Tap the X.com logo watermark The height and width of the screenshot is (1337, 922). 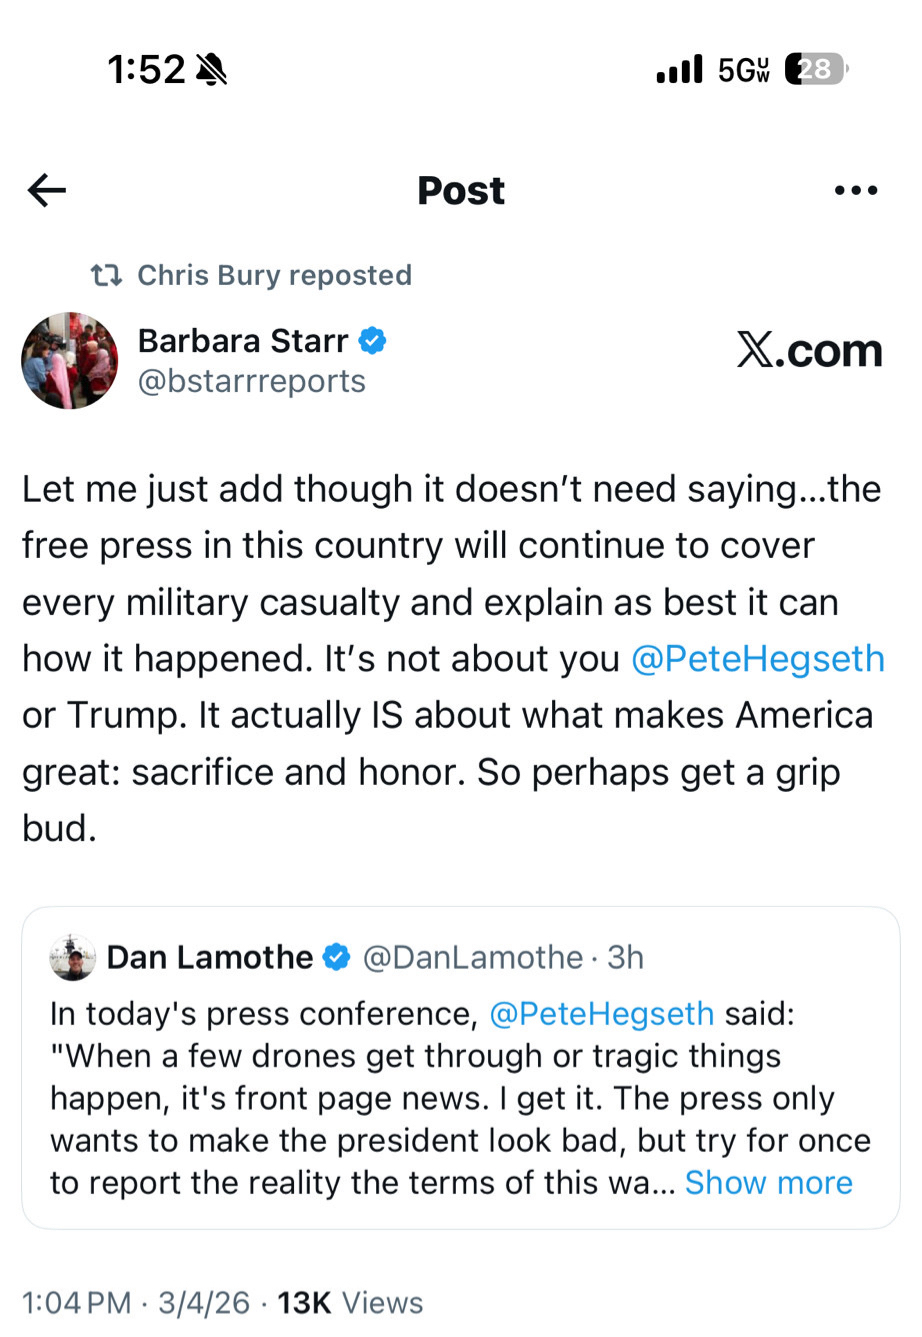[x=809, y=351]
